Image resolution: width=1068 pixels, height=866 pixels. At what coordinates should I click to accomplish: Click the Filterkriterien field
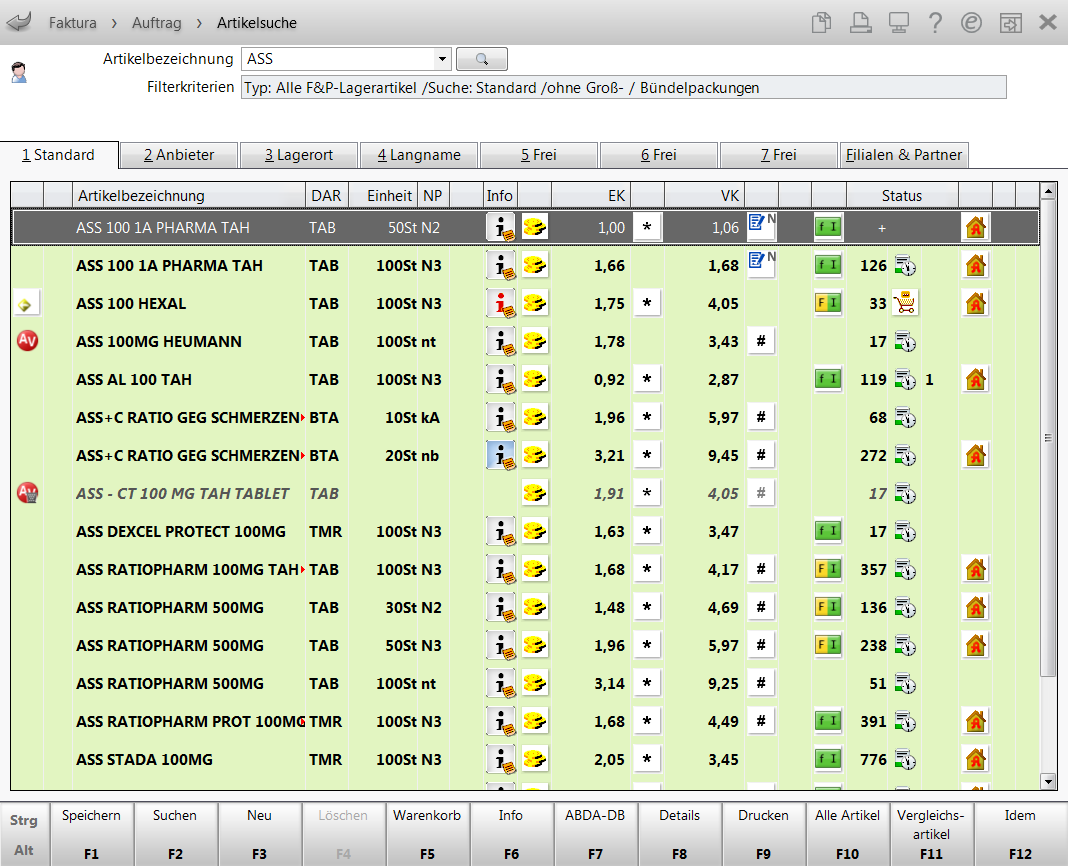click(x=623, y=88)
